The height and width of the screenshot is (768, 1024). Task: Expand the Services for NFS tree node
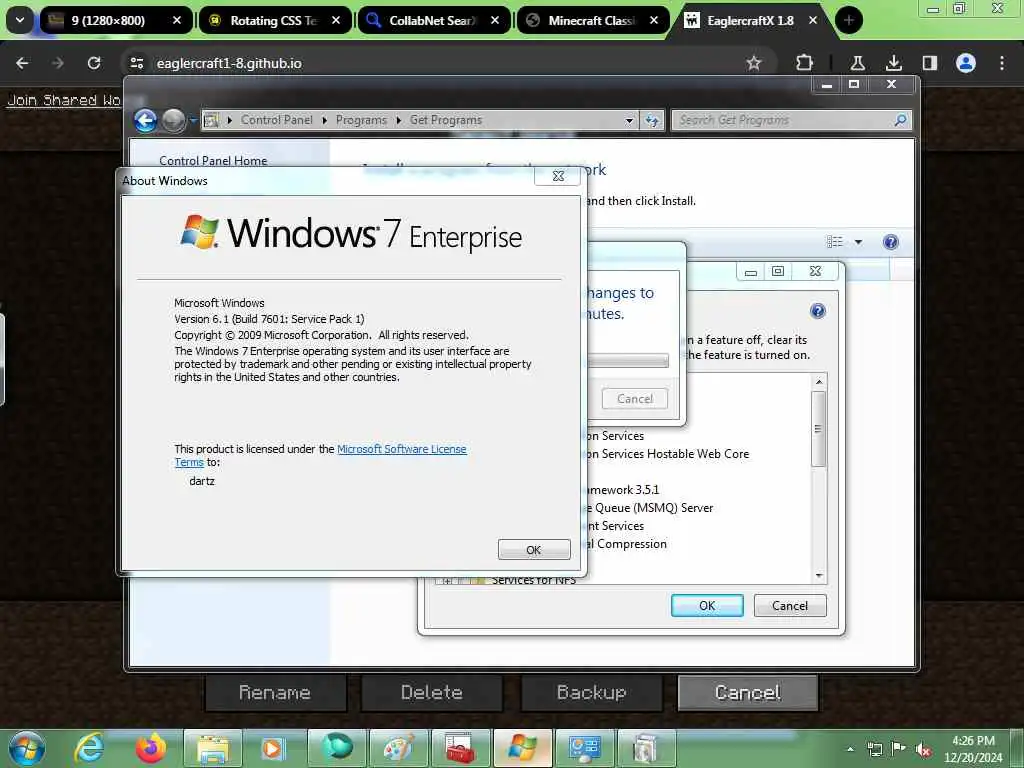click(447, 580)
